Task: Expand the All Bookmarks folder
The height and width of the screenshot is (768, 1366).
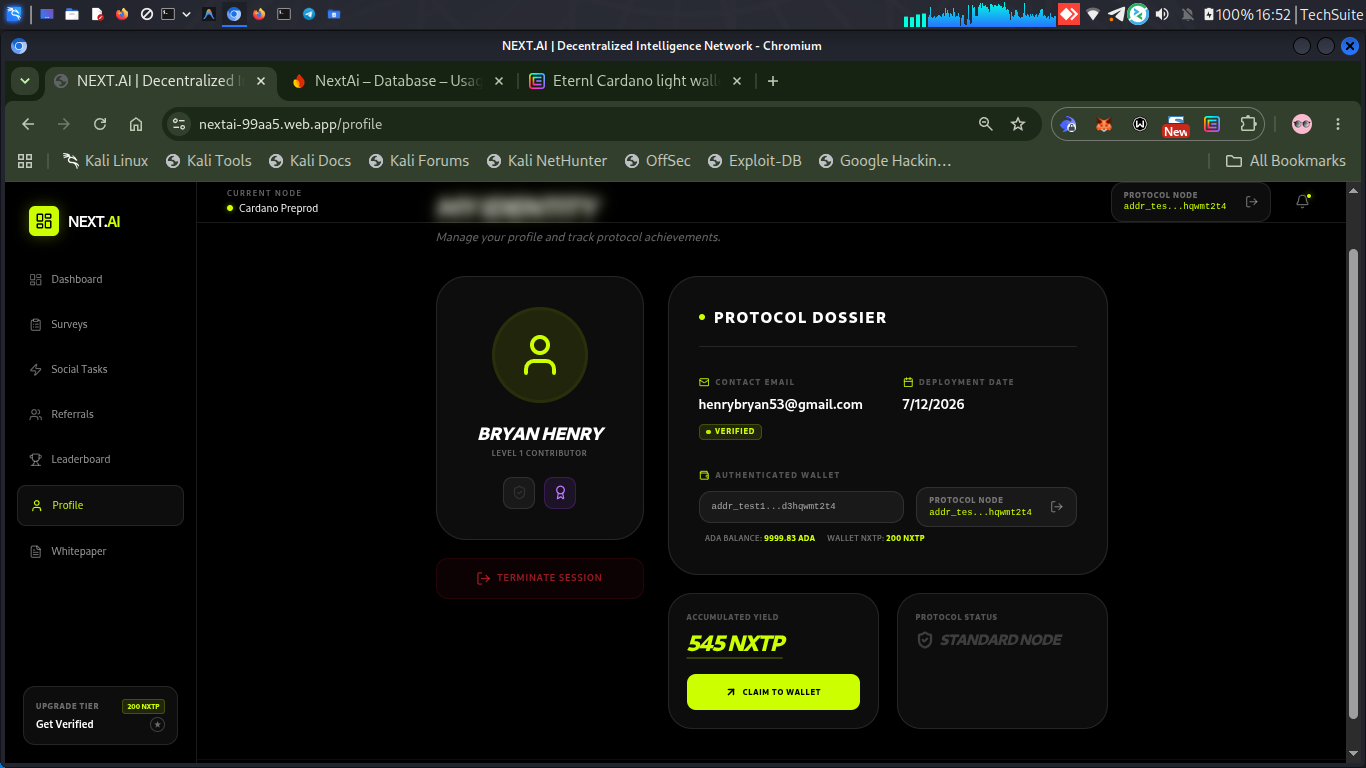Action: (1286, 161)
